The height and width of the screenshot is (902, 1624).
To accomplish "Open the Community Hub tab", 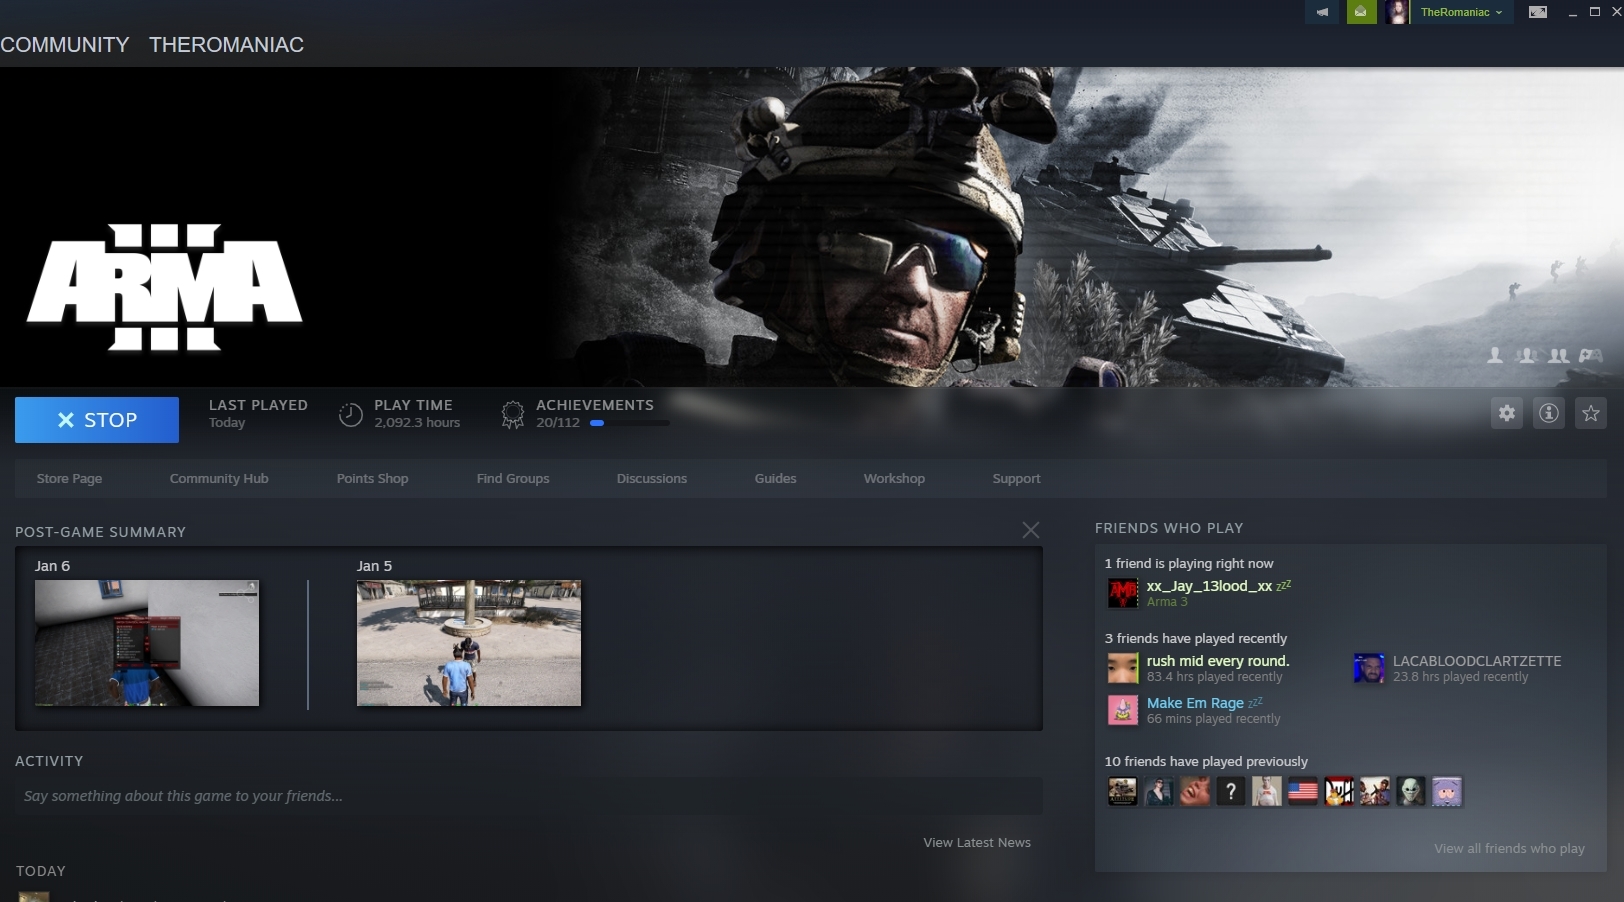I will tap(219, 478).
